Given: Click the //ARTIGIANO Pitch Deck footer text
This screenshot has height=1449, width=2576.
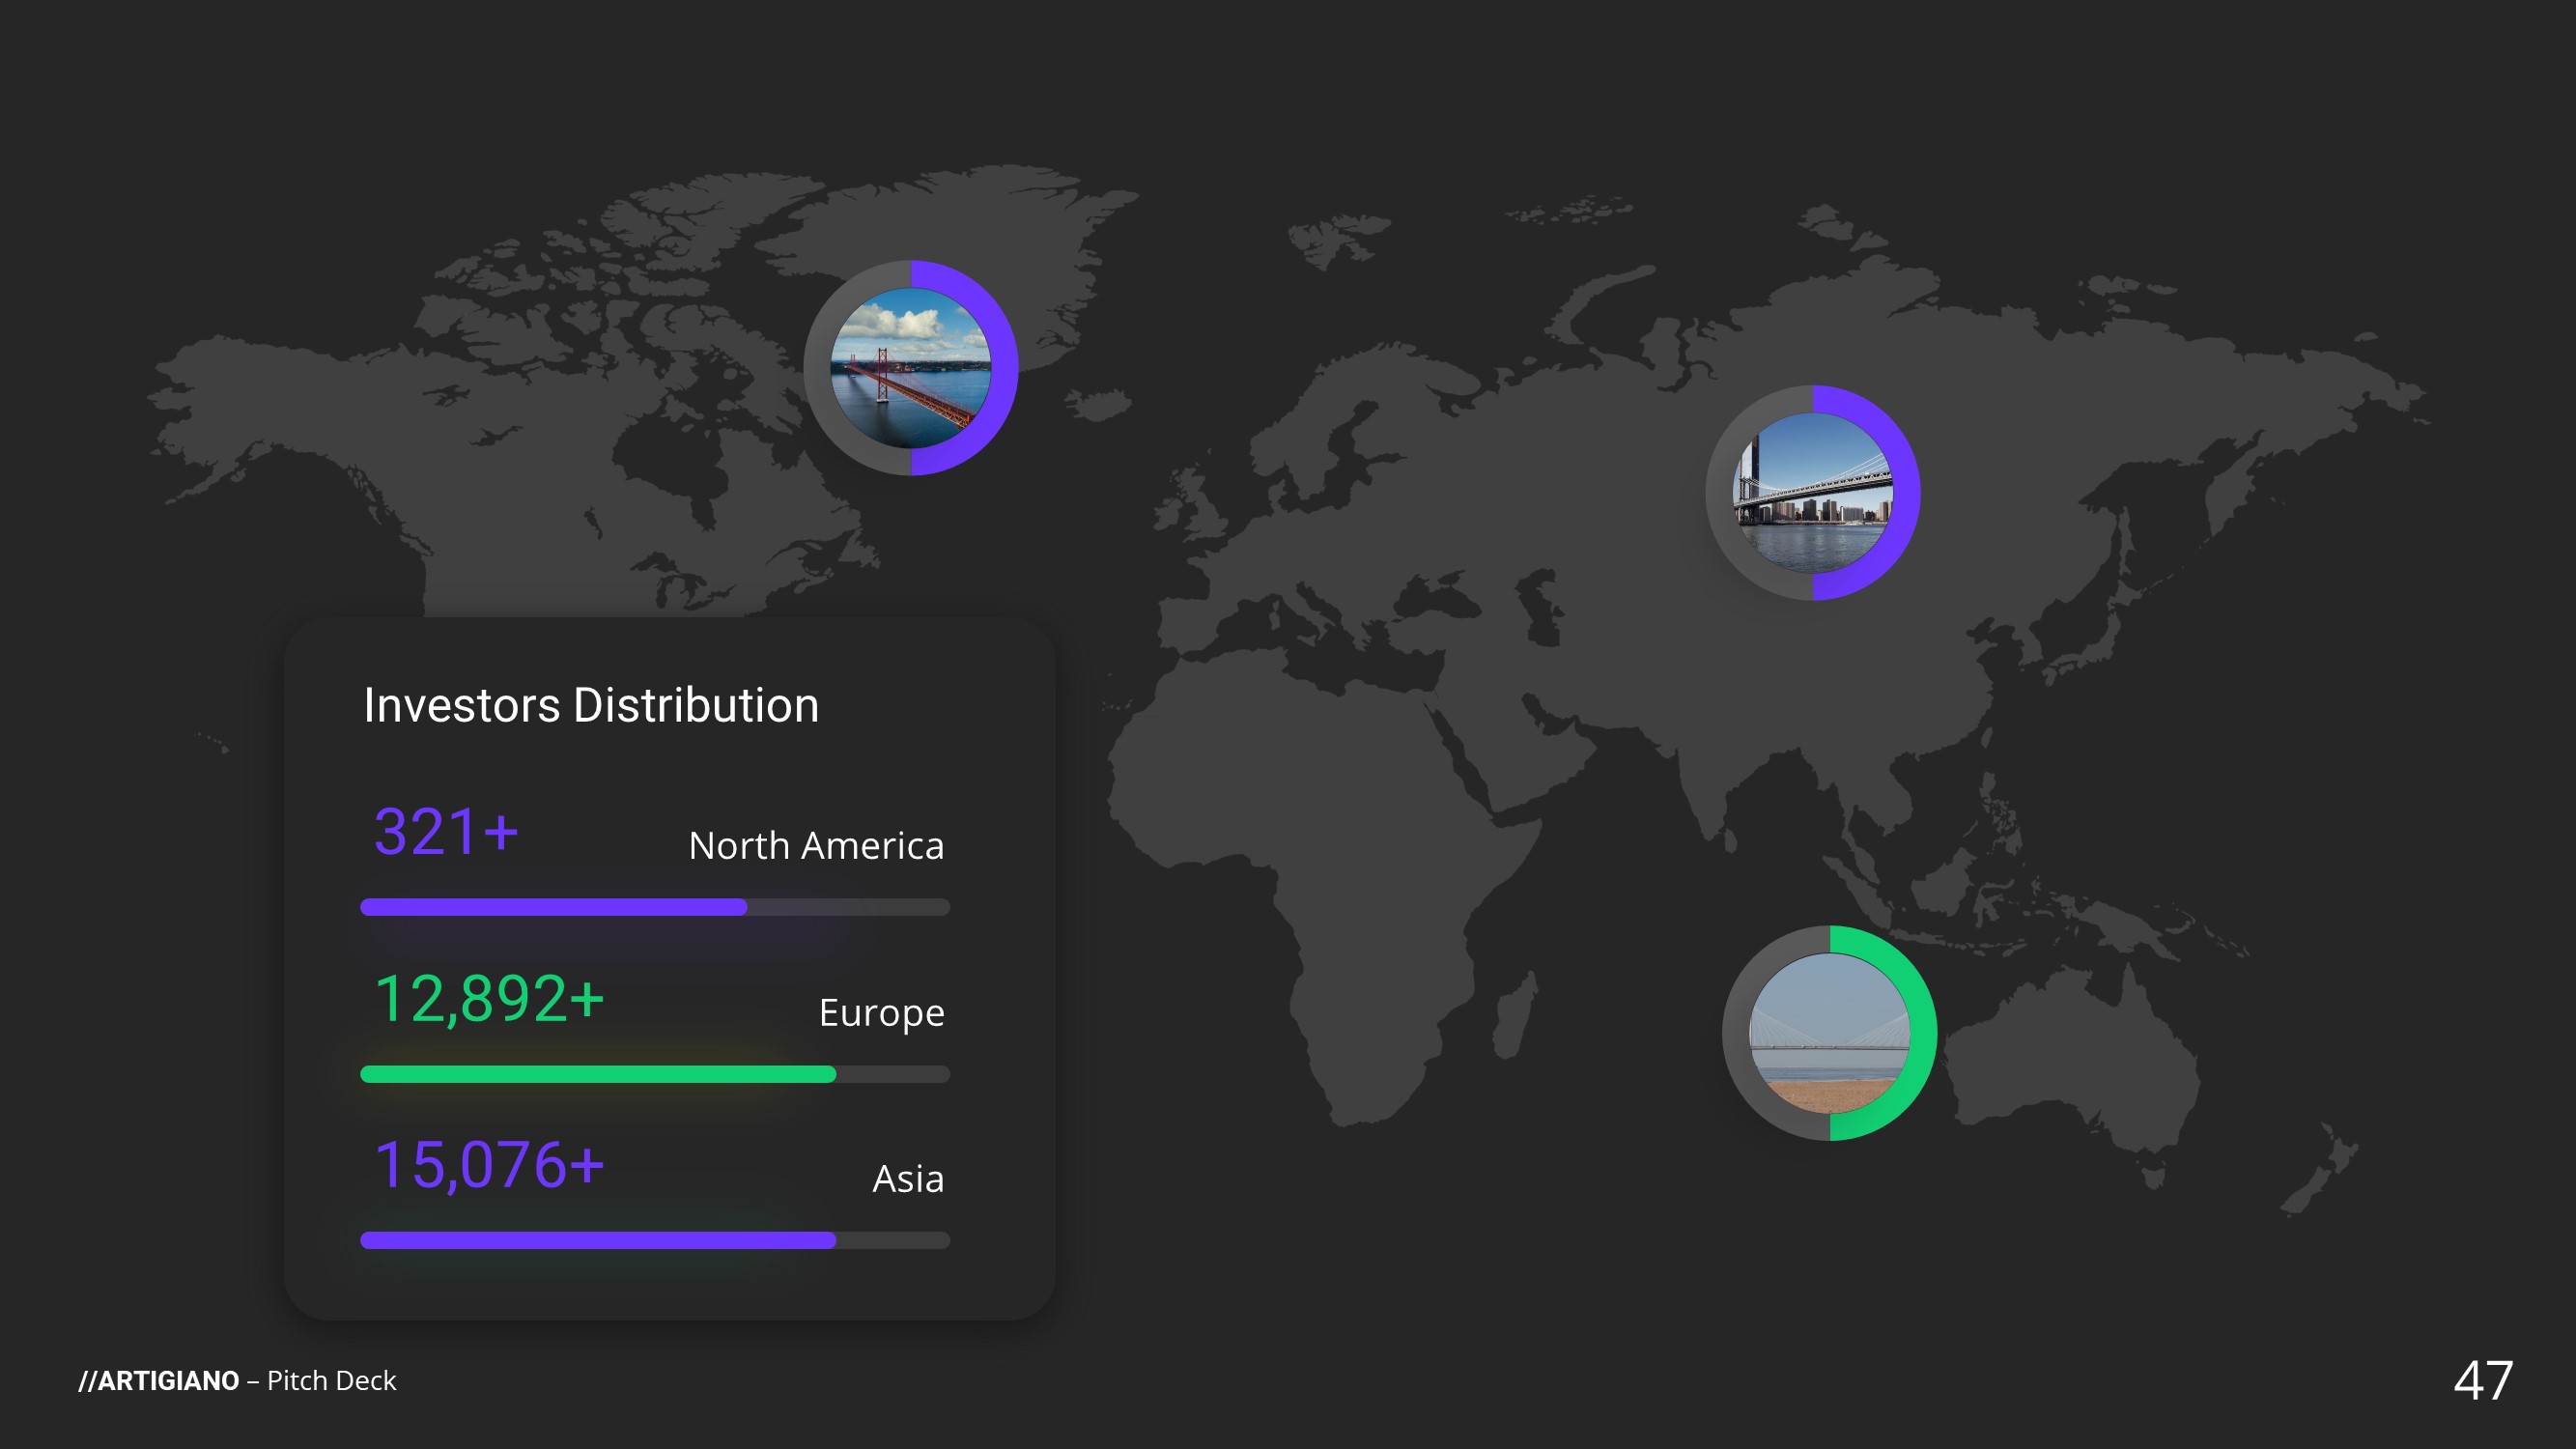Looking at the screenshot, I should click(237, 1381).
